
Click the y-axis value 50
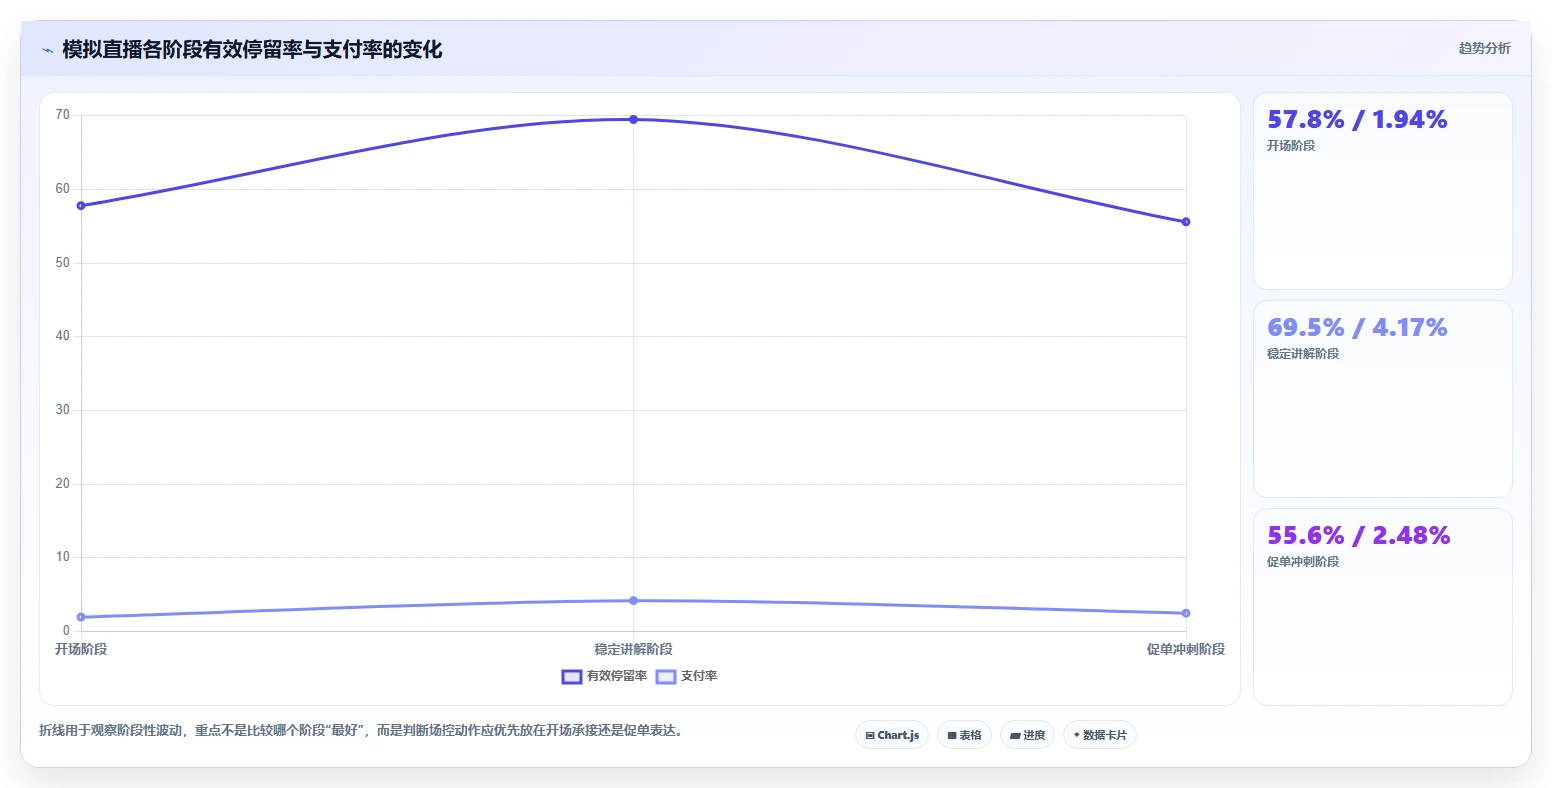[x=63, y=263]
